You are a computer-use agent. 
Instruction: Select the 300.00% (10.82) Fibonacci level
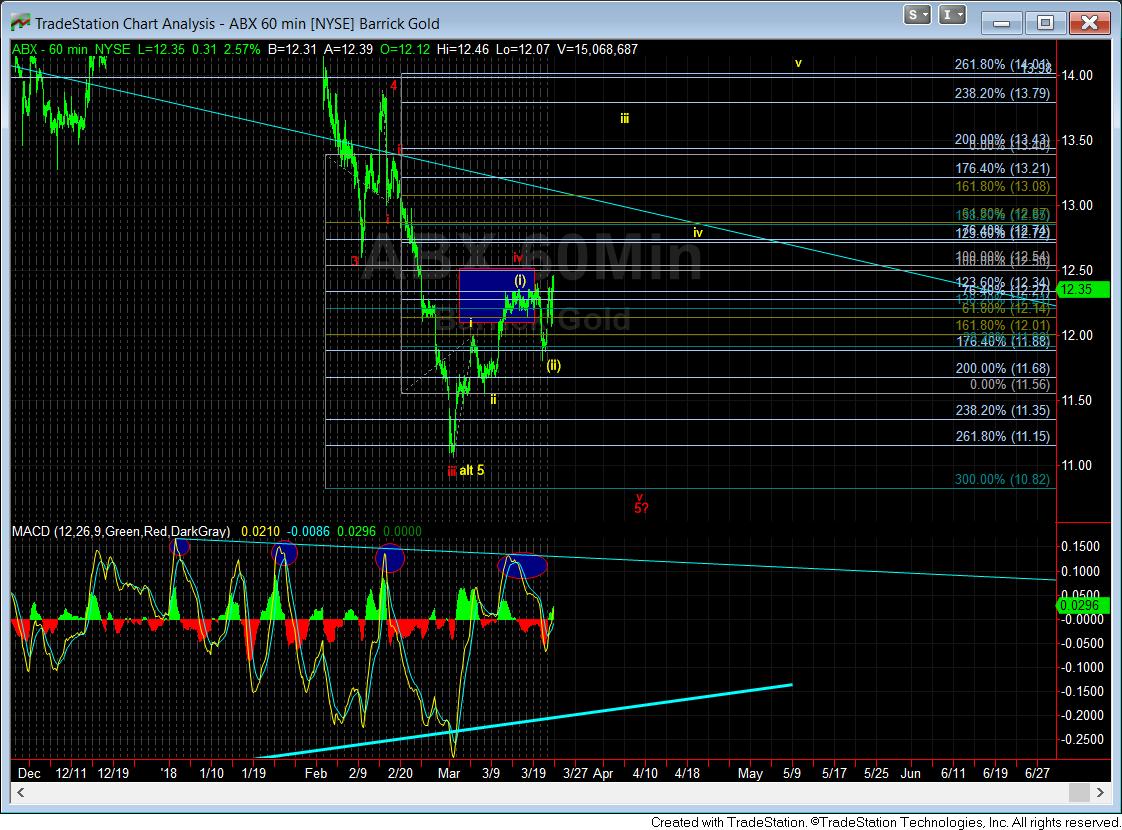(1001, 479)
